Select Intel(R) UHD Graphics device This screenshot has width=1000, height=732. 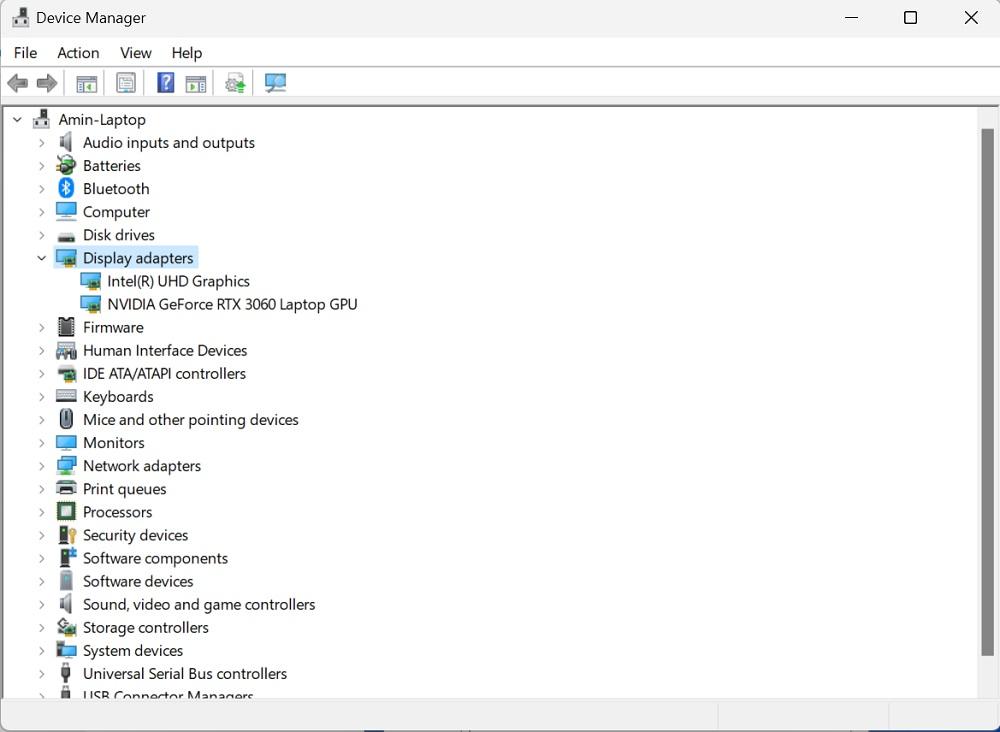tap(178, 282)
